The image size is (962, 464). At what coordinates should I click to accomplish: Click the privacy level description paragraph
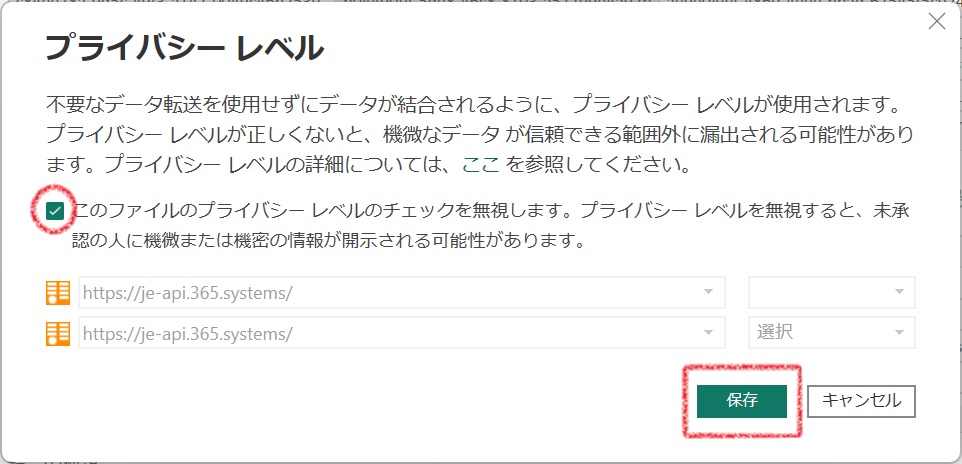click(480, 133)
